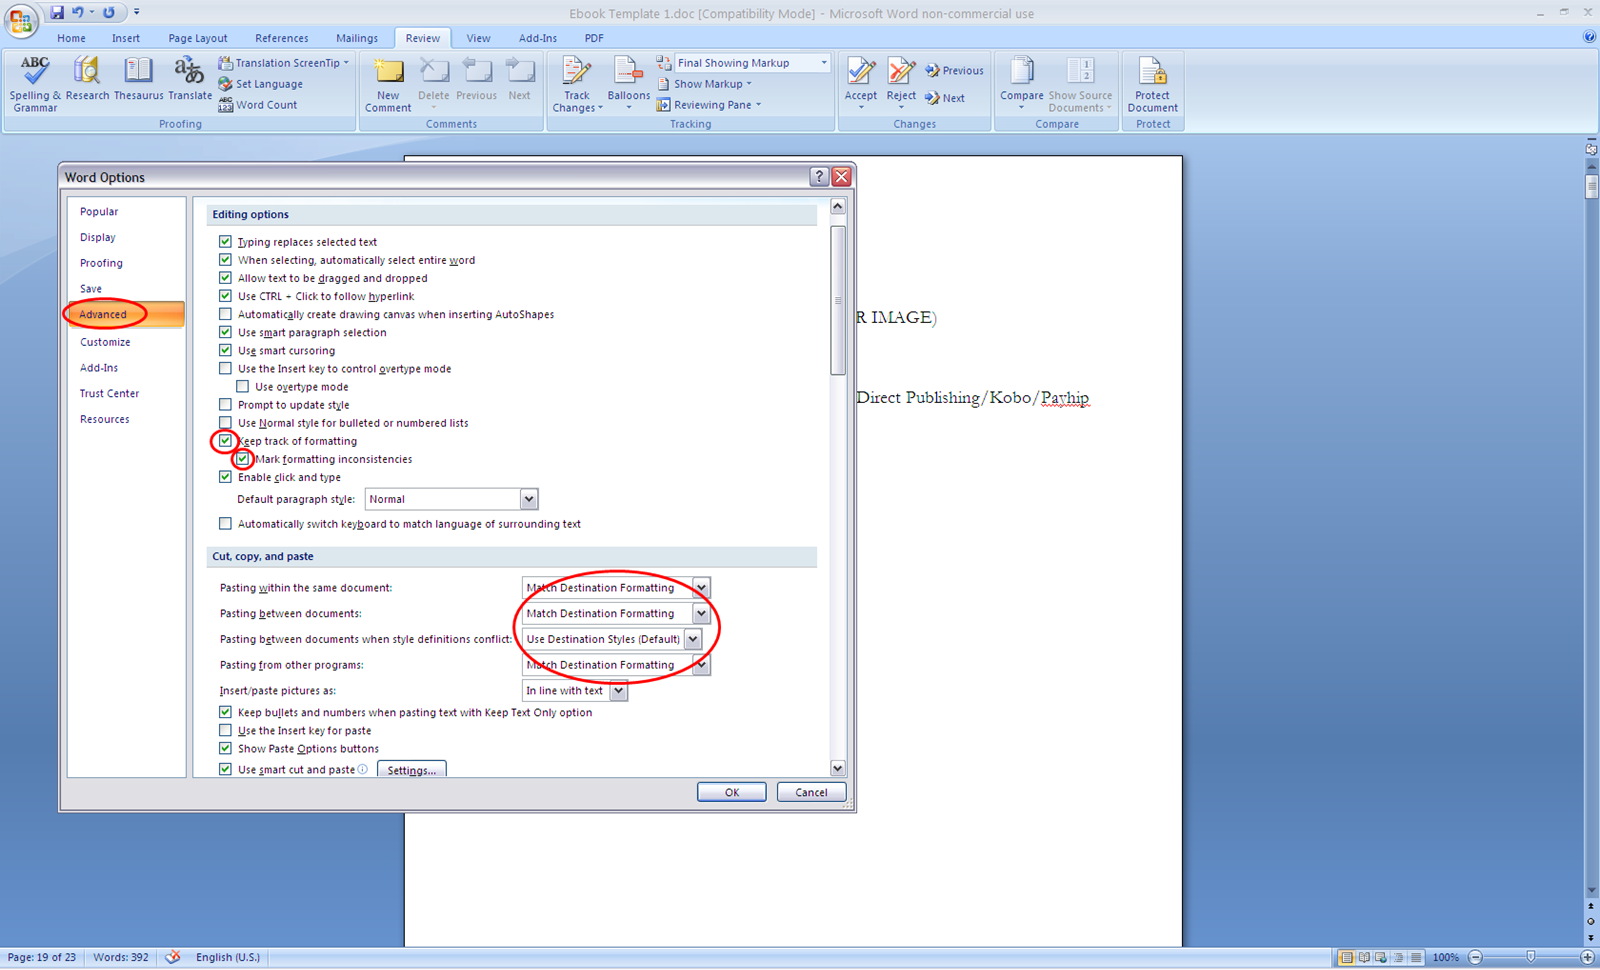Confirm options by clicking OK
Screen dimensions: 1600x970
(731, 791)
